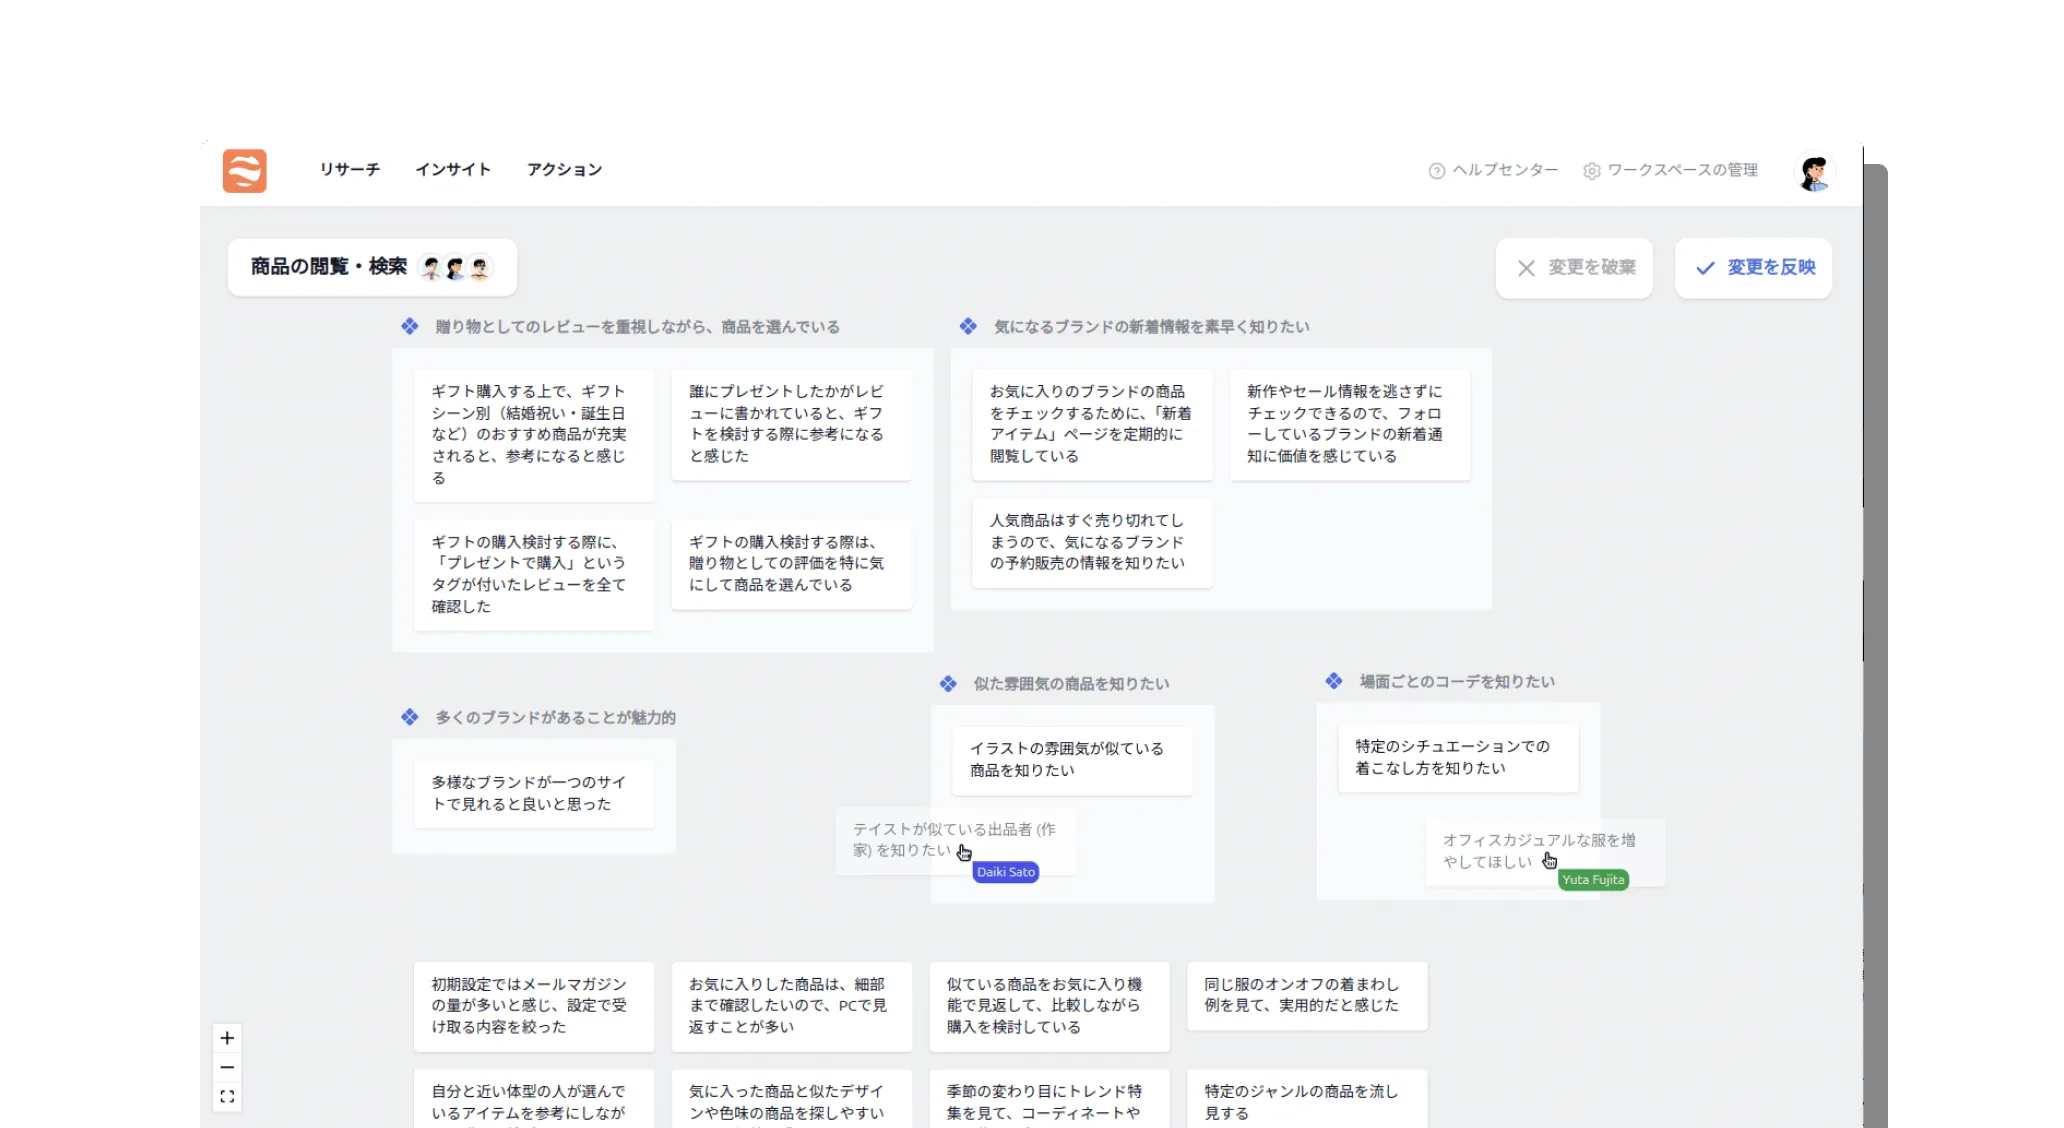The width and height of the screenshot is (2064, 1128).
Task: Select card containing 「プレゼントで購入」というタグ
Action: (x=534, y=574)
